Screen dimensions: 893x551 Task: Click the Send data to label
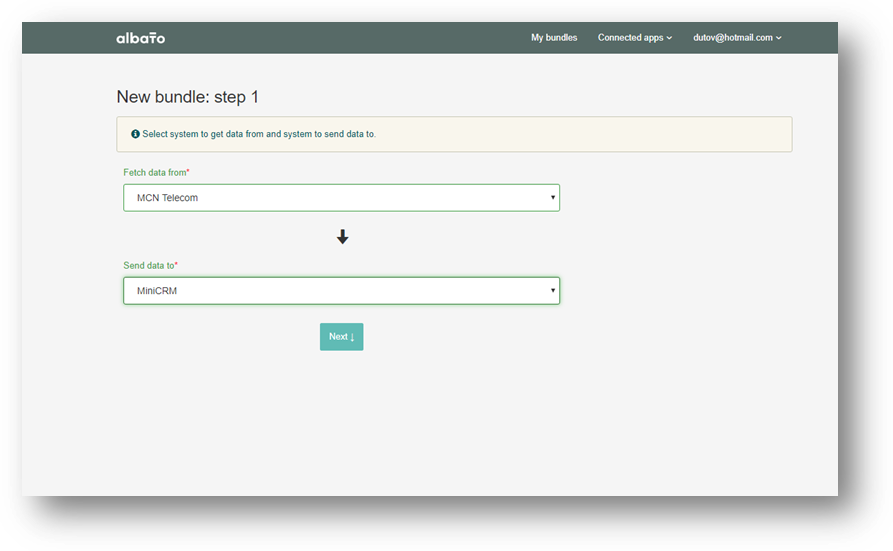[x=150, y=266]
